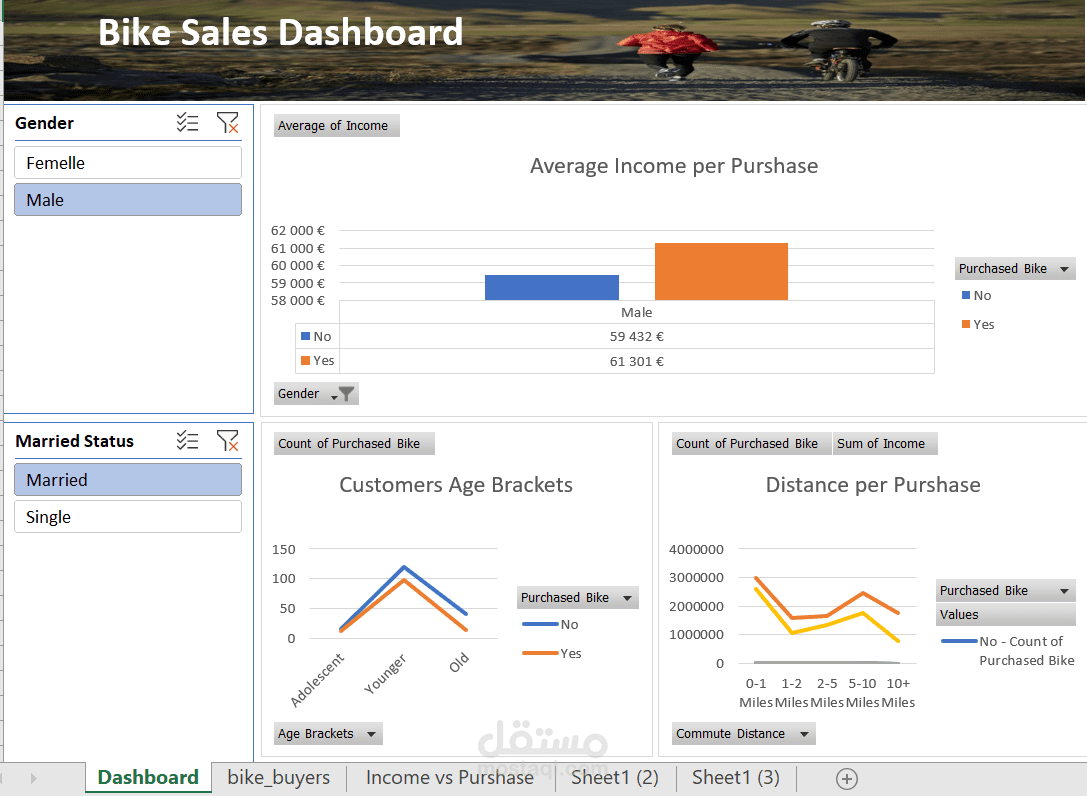Clear the Gender slicer filter
Screen dimensions: 1087x796
pos(228,122)
